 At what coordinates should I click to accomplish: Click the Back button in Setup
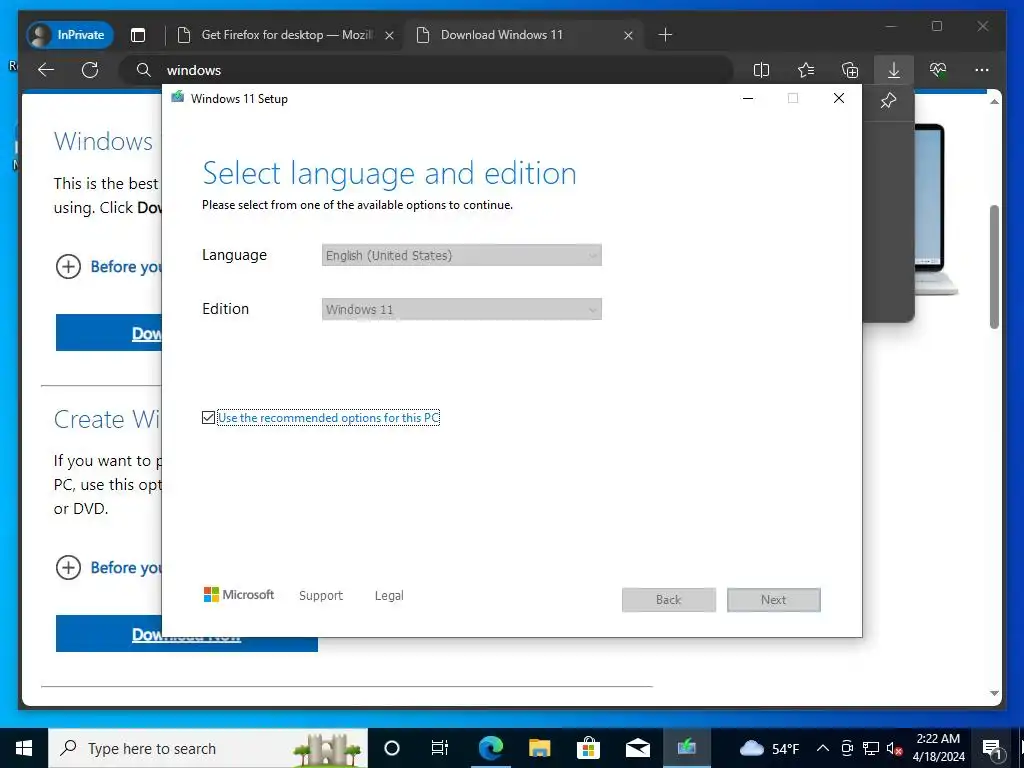[669, 600]
